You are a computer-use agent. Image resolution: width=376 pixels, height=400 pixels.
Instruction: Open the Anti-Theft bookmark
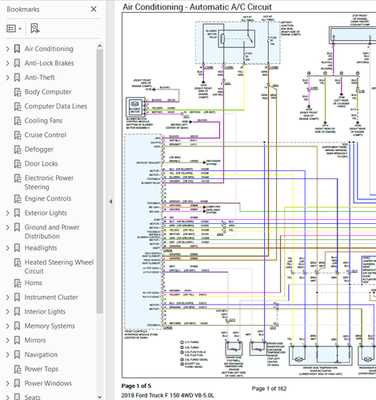point(40,77)
